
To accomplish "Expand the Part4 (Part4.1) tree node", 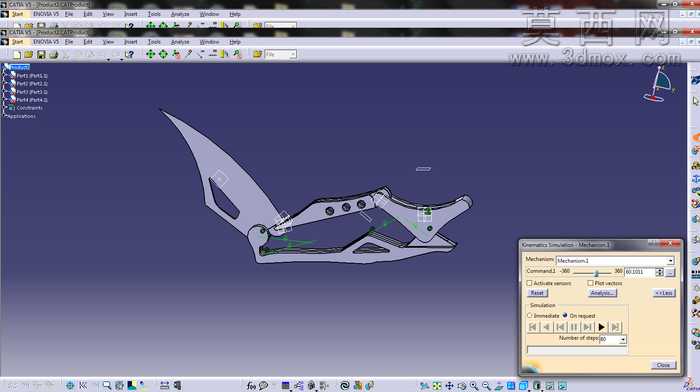I will pos(5,100).
